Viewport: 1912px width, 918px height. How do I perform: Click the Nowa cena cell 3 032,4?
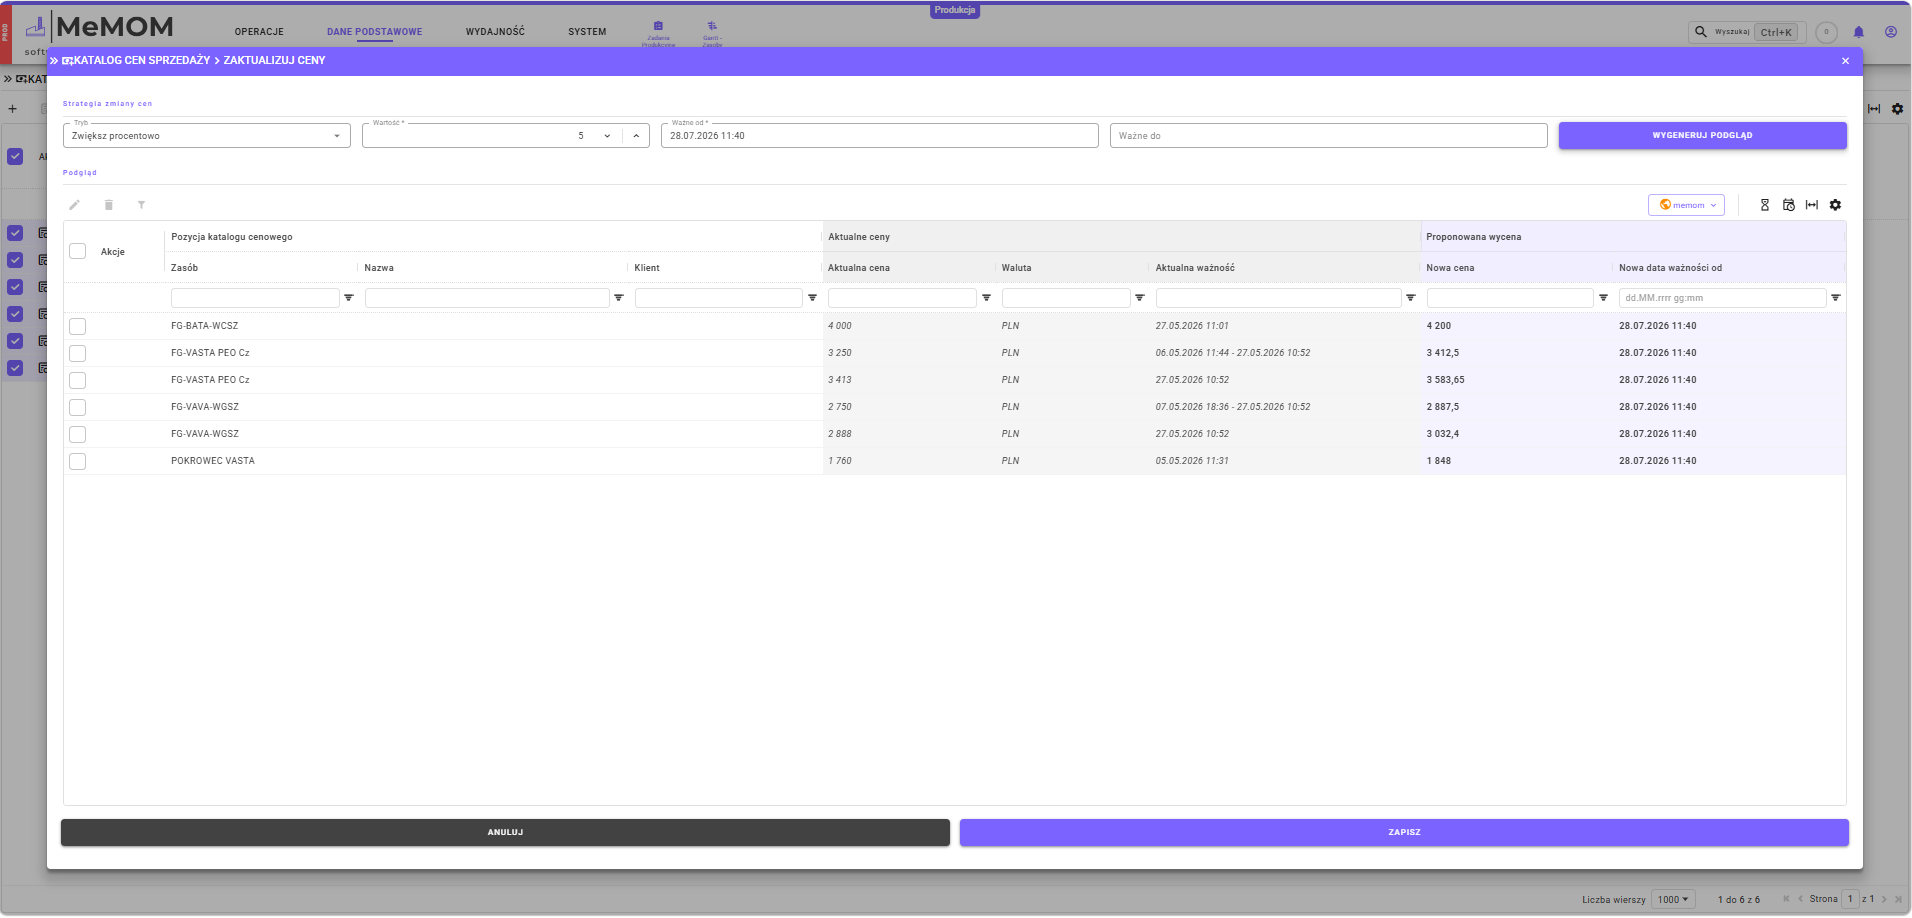1443,434
